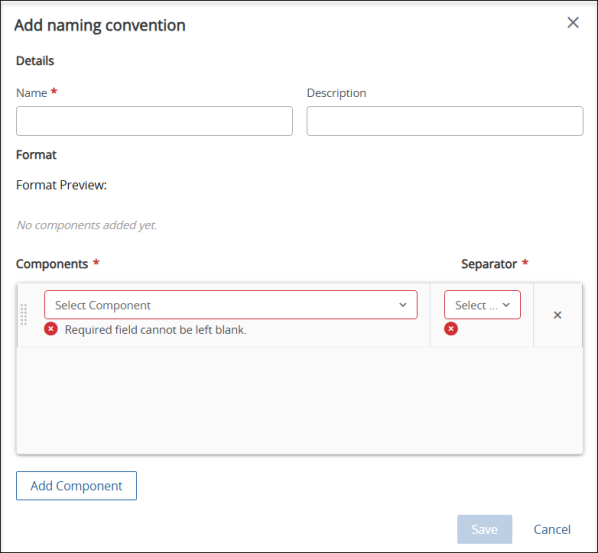Screen dimensions: 598x553
Task: Grab the component row drag handle
Action: [24, 315]
